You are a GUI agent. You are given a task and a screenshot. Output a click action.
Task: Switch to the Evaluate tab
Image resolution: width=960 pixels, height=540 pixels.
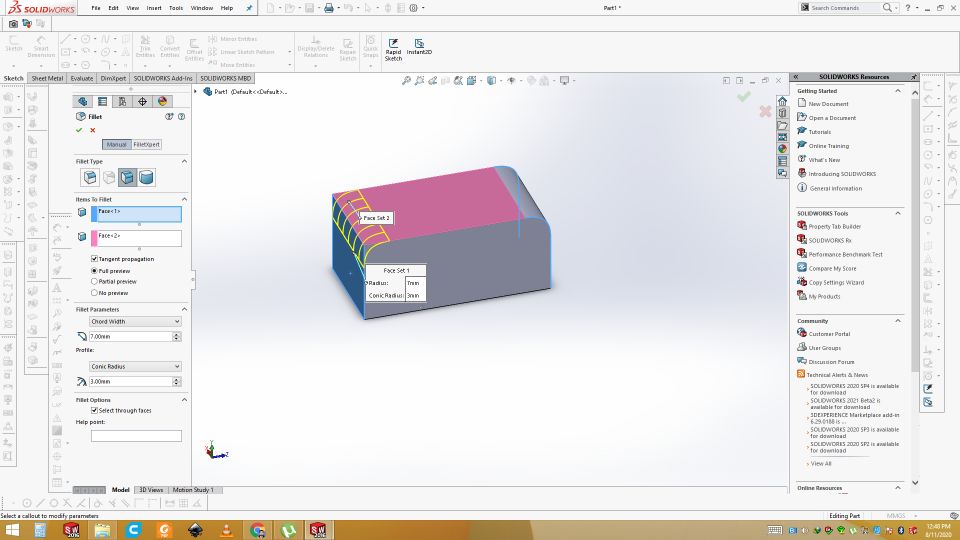pos(82,78)
